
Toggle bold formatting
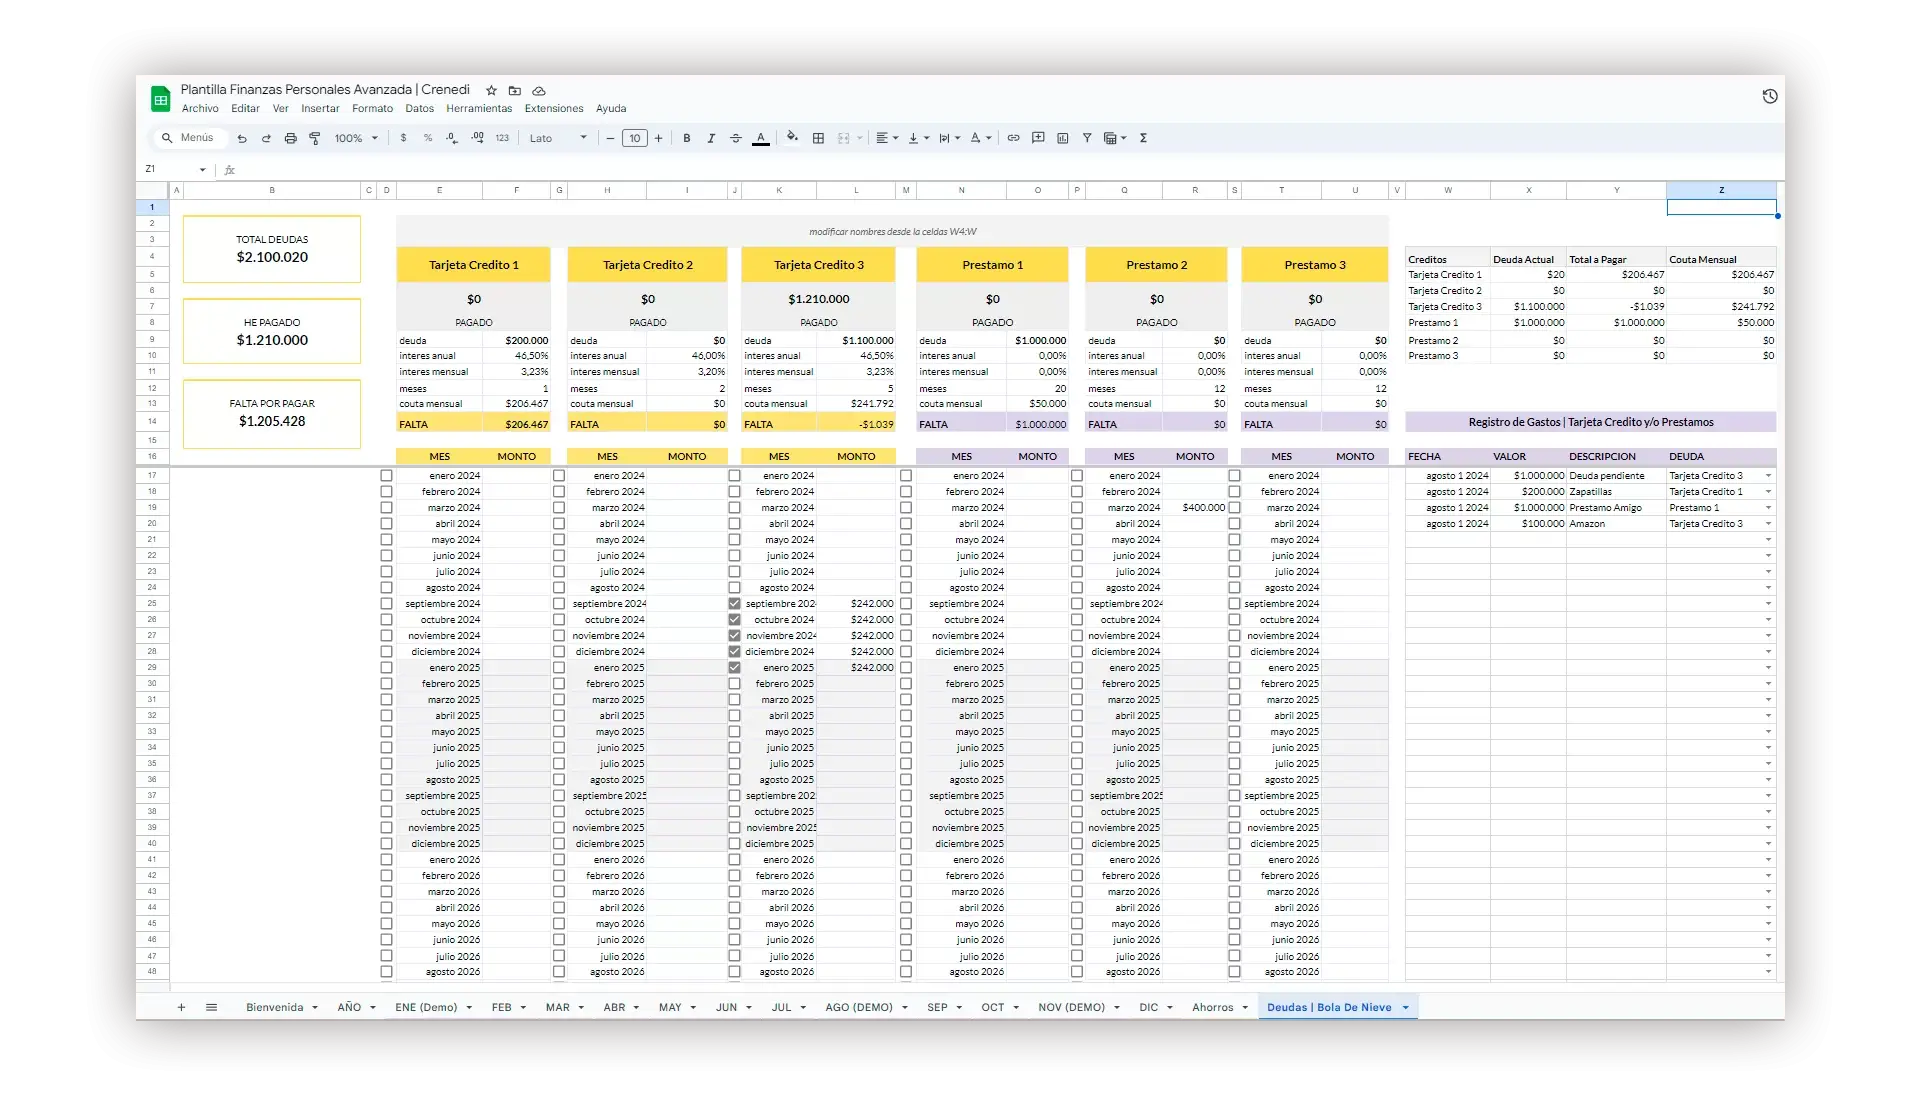pyautogui.click(x=687, y=138)
